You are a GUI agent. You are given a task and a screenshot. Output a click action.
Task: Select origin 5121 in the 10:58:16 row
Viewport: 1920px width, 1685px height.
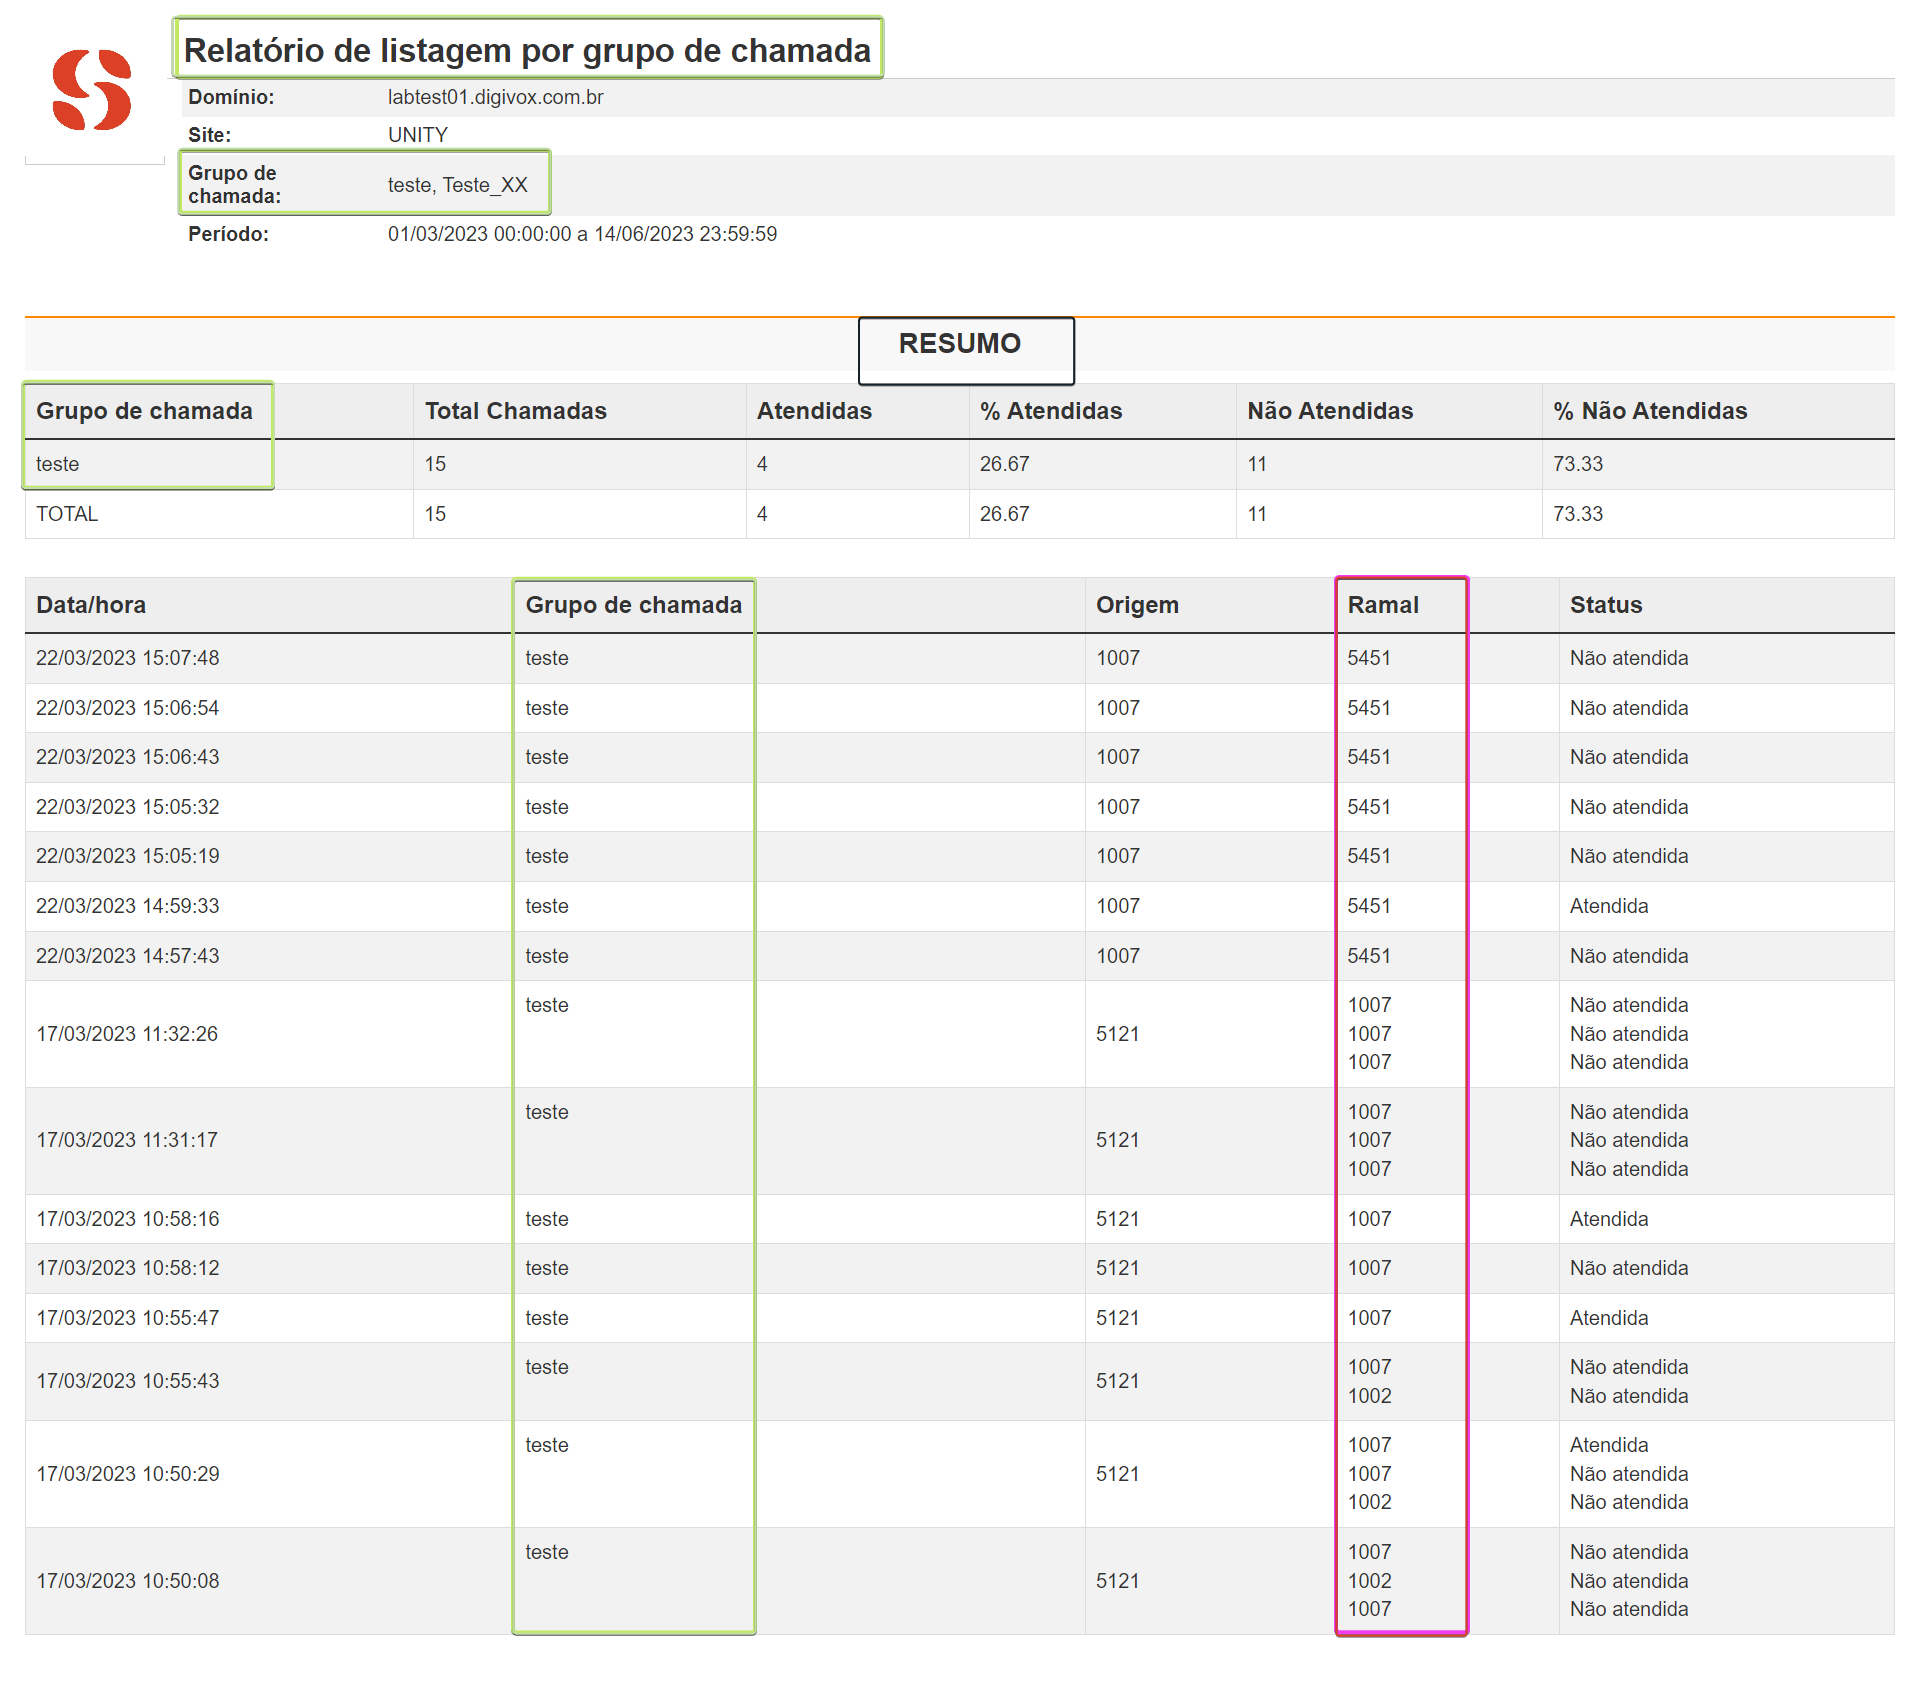click(1118, 1219)
